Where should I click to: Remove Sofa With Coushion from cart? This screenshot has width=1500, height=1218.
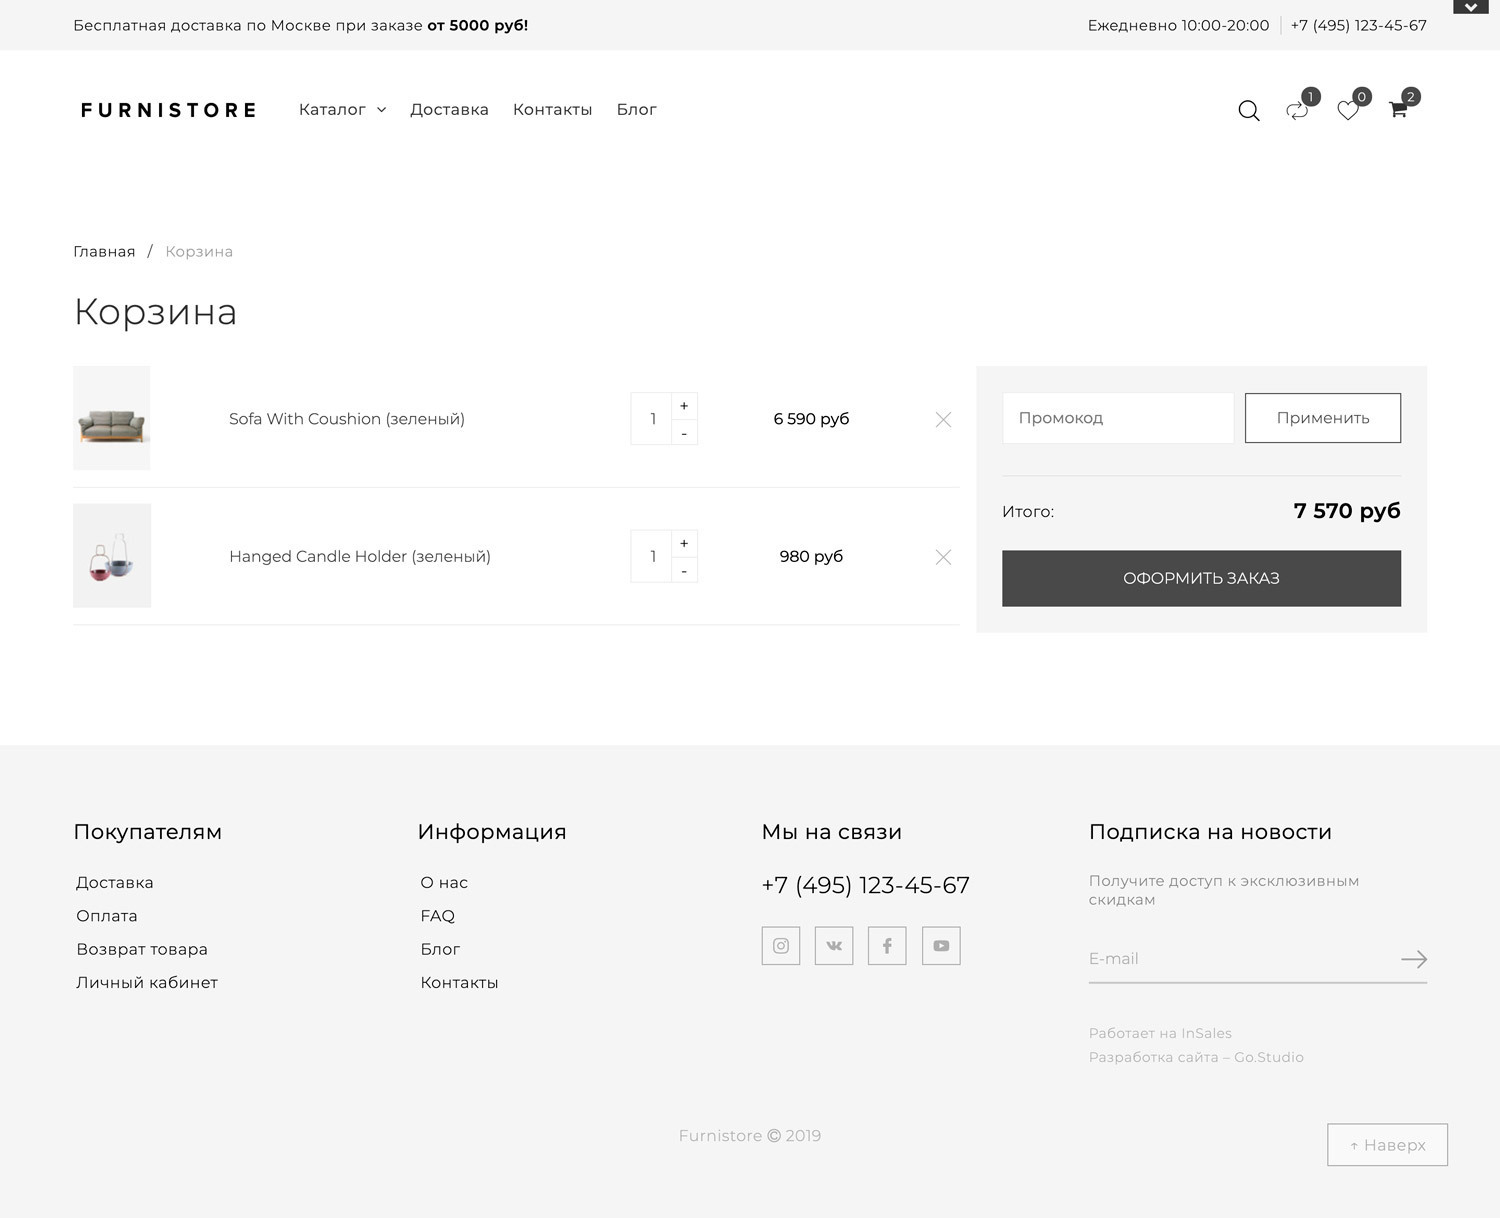point(943,420)
